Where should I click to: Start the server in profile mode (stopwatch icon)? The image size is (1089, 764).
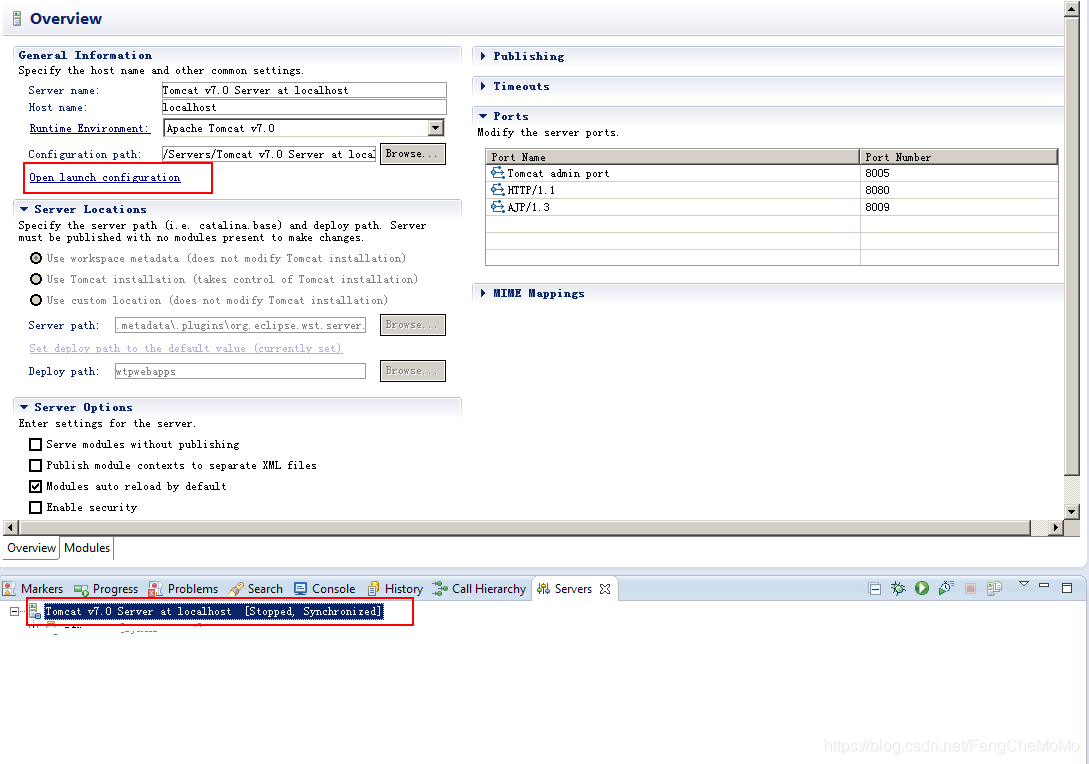945,588
